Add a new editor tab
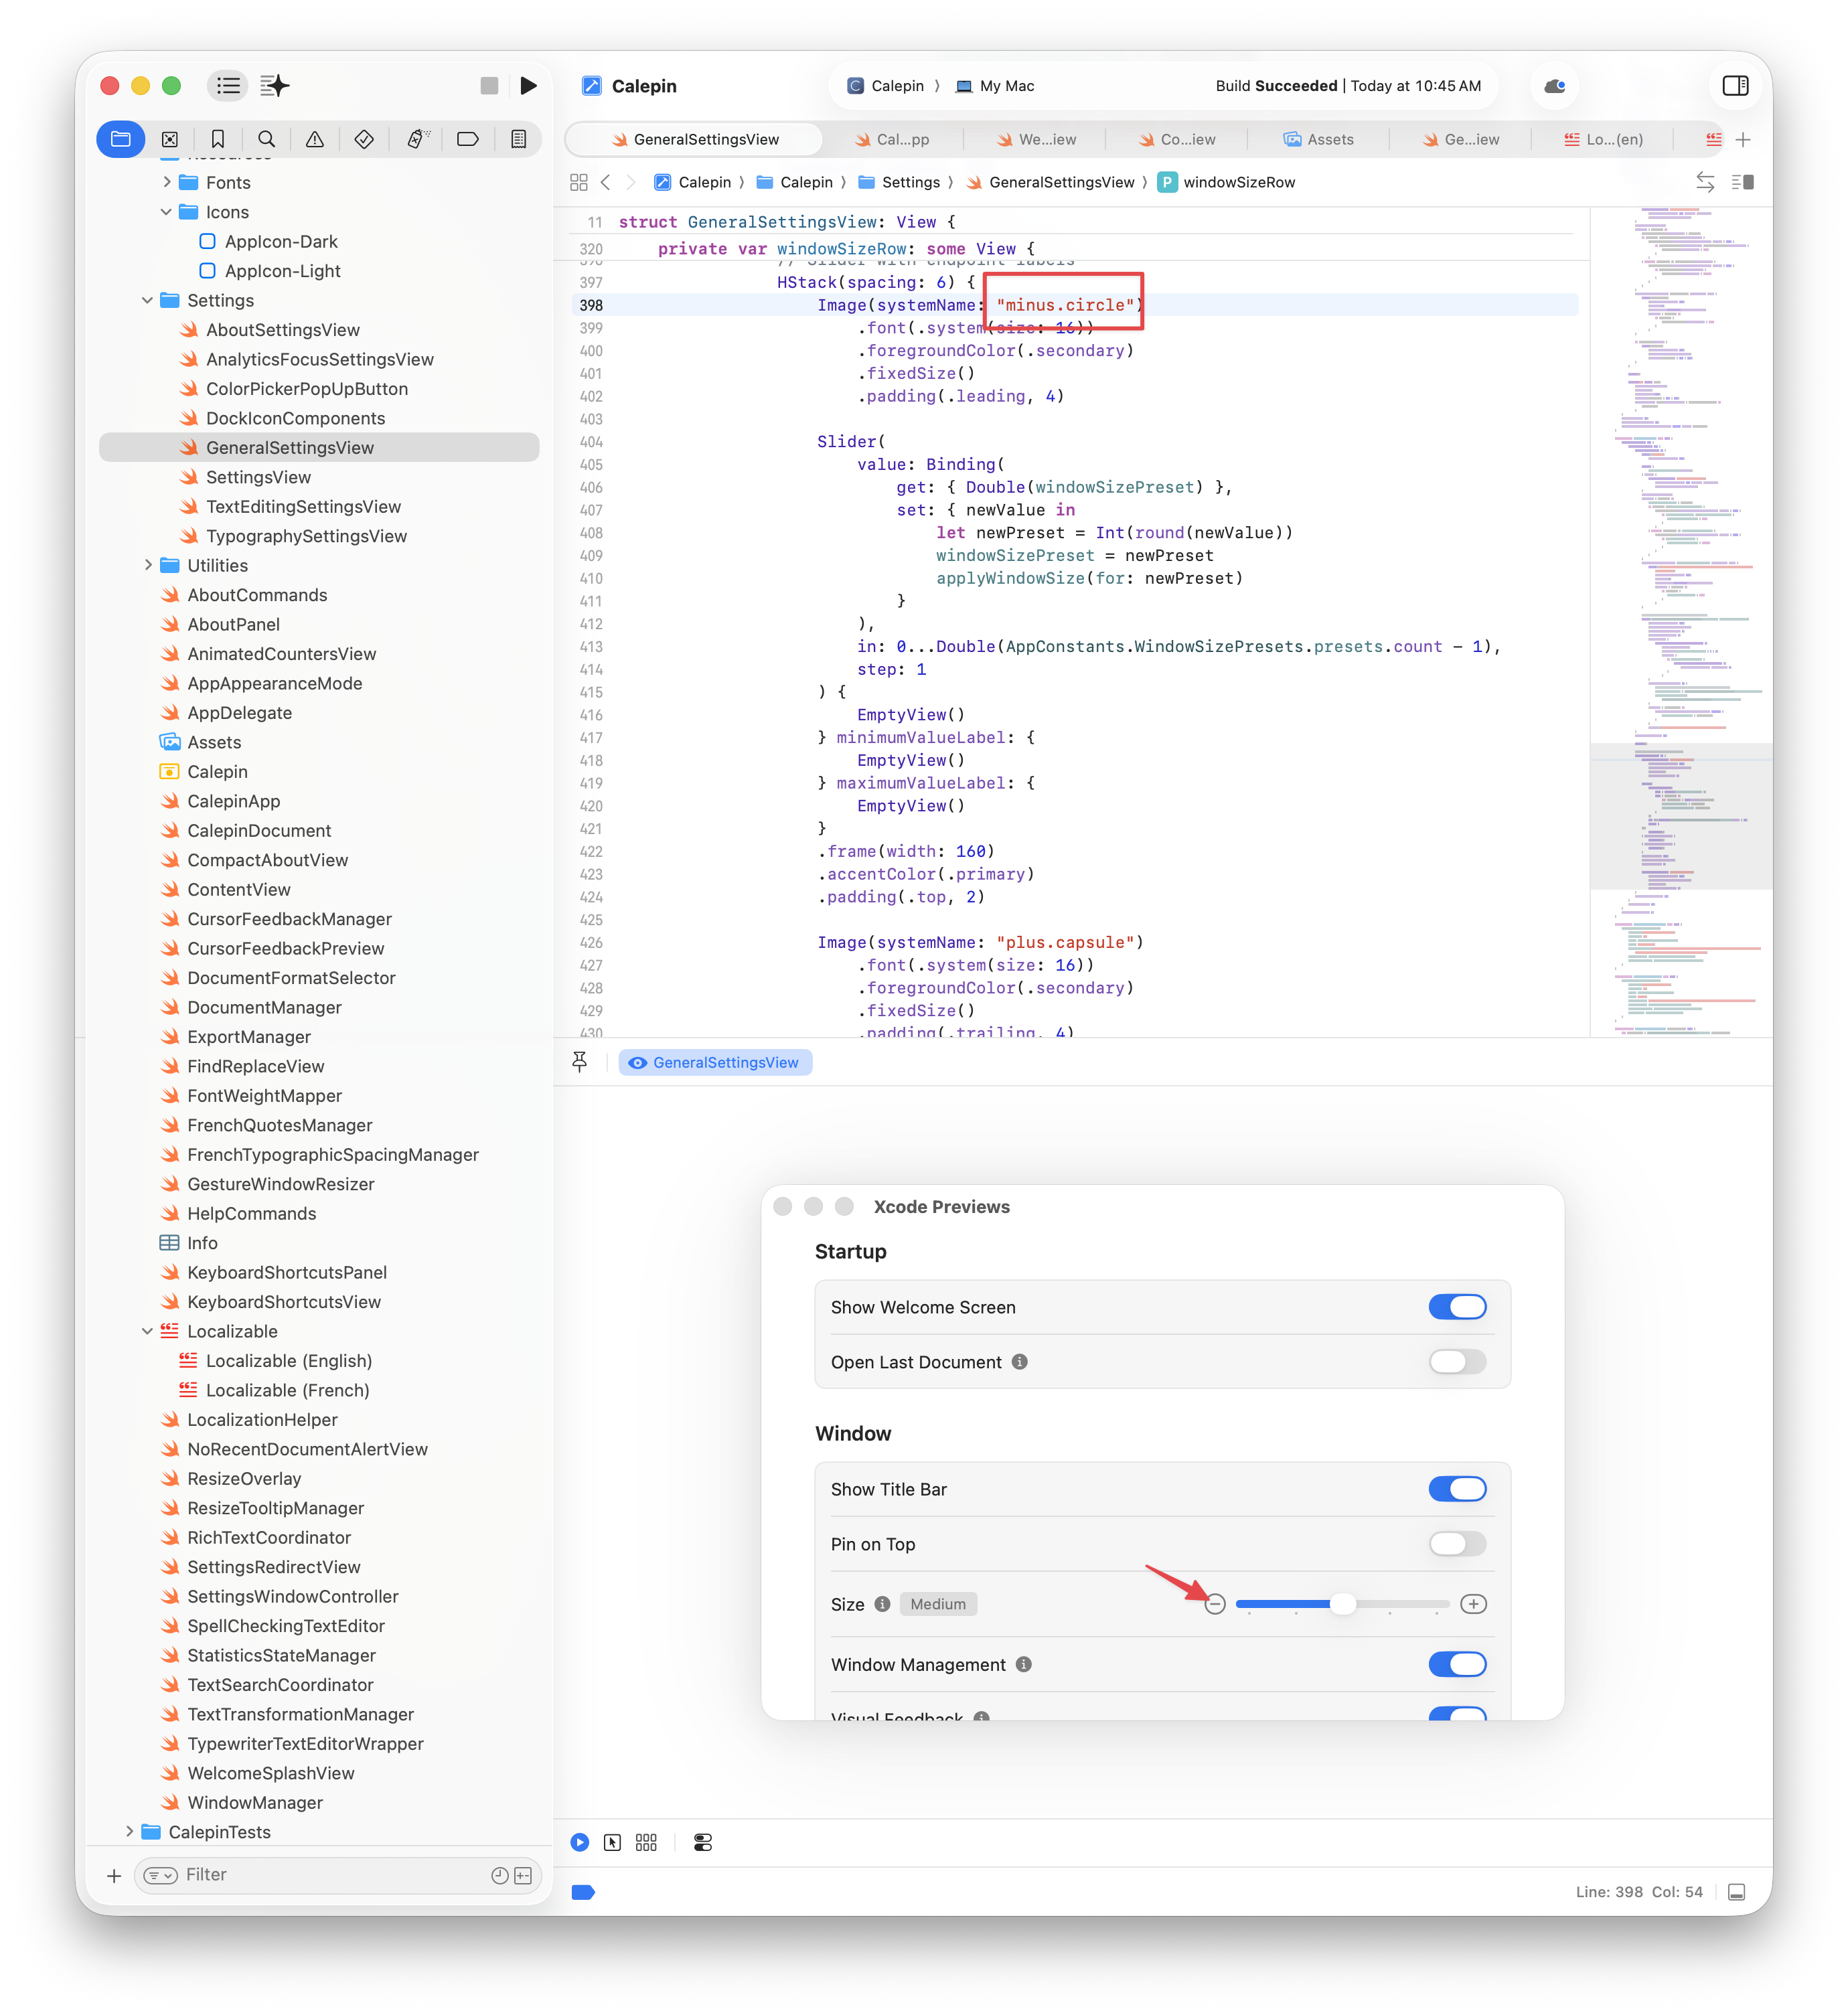This screenshot has height=2015, width=1848. (x=1743, y=139)
